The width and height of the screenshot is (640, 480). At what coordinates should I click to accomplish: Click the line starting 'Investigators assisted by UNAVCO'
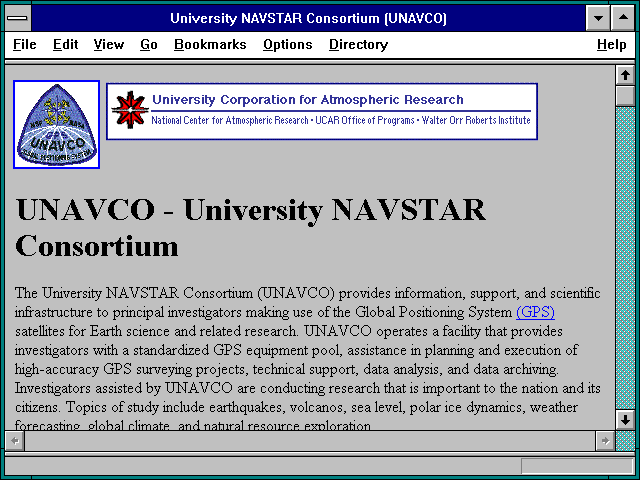click(308, 388)
